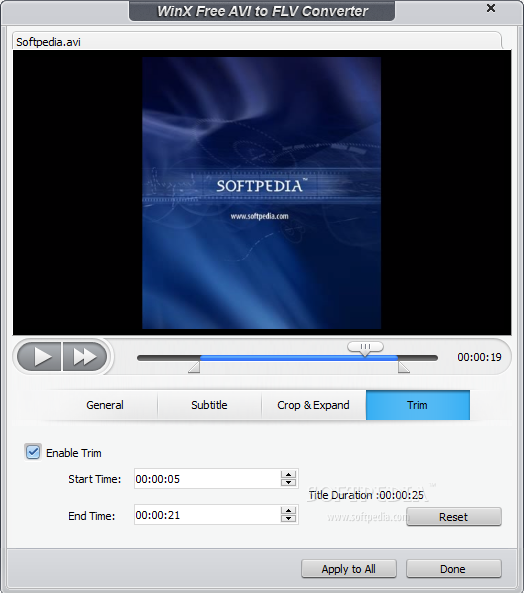524x593 pixels.
Task: Click the Softpedia video preview frame
Action: tap(262, 193)
